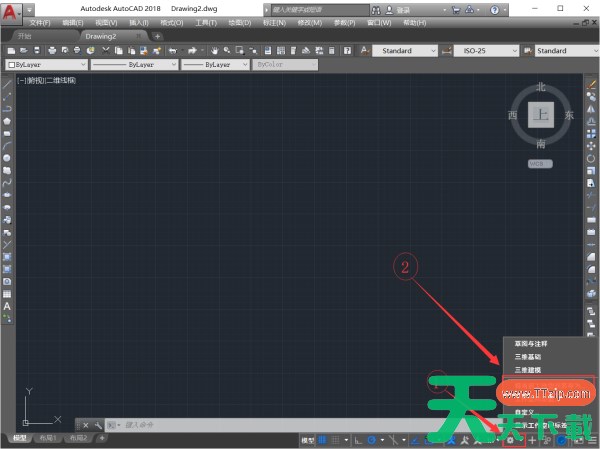Open the text style Standard dropdown
Viewport: 600px width, 449px height.
pyautogui.click(x=404, y=51)
